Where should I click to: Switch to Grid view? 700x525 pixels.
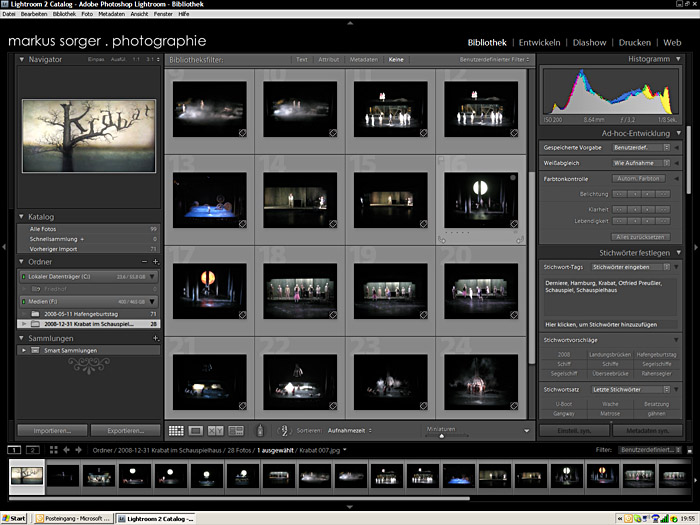pyautogui.click(x=176, y=430)
